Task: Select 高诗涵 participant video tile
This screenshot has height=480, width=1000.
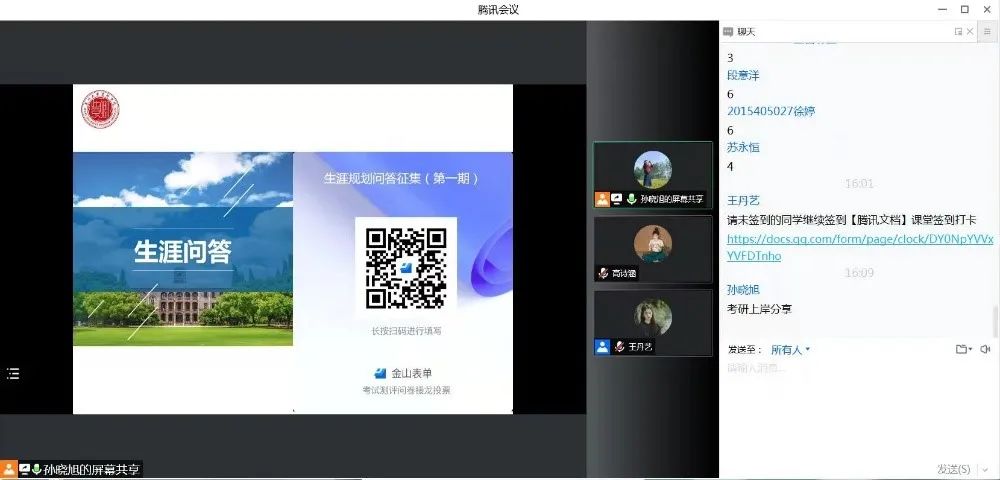Action: (653, 249)
